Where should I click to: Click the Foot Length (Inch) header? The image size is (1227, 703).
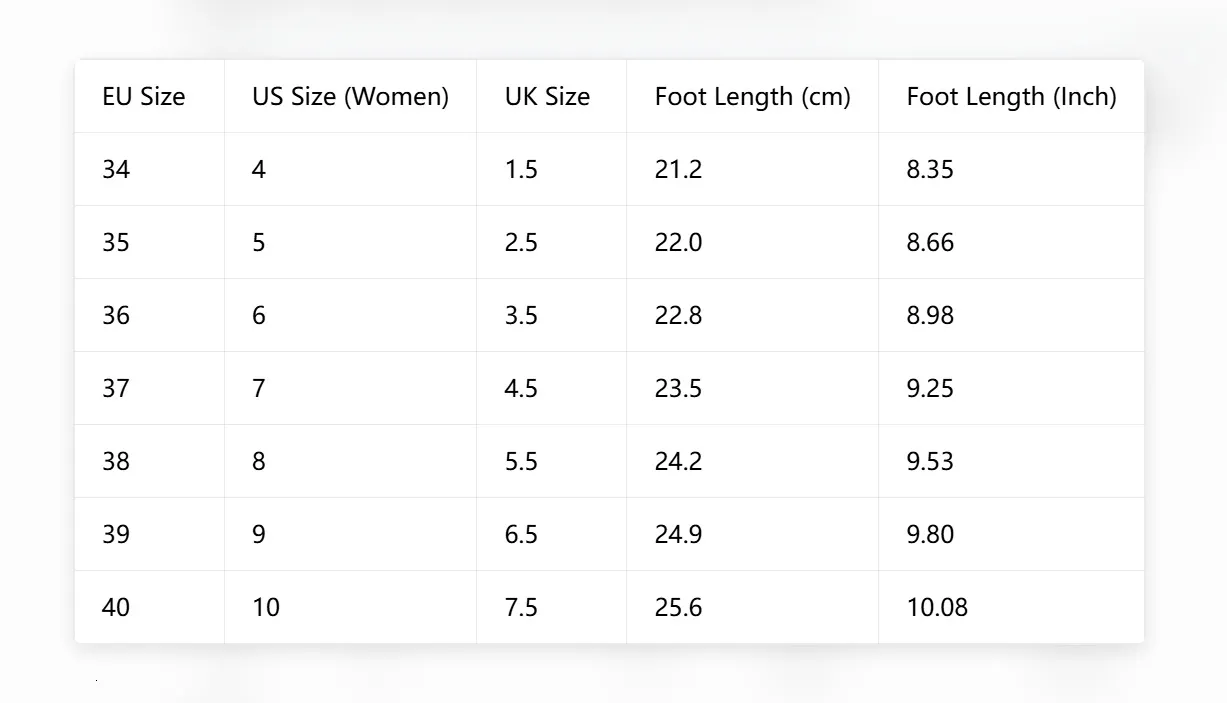point(1011,96)
